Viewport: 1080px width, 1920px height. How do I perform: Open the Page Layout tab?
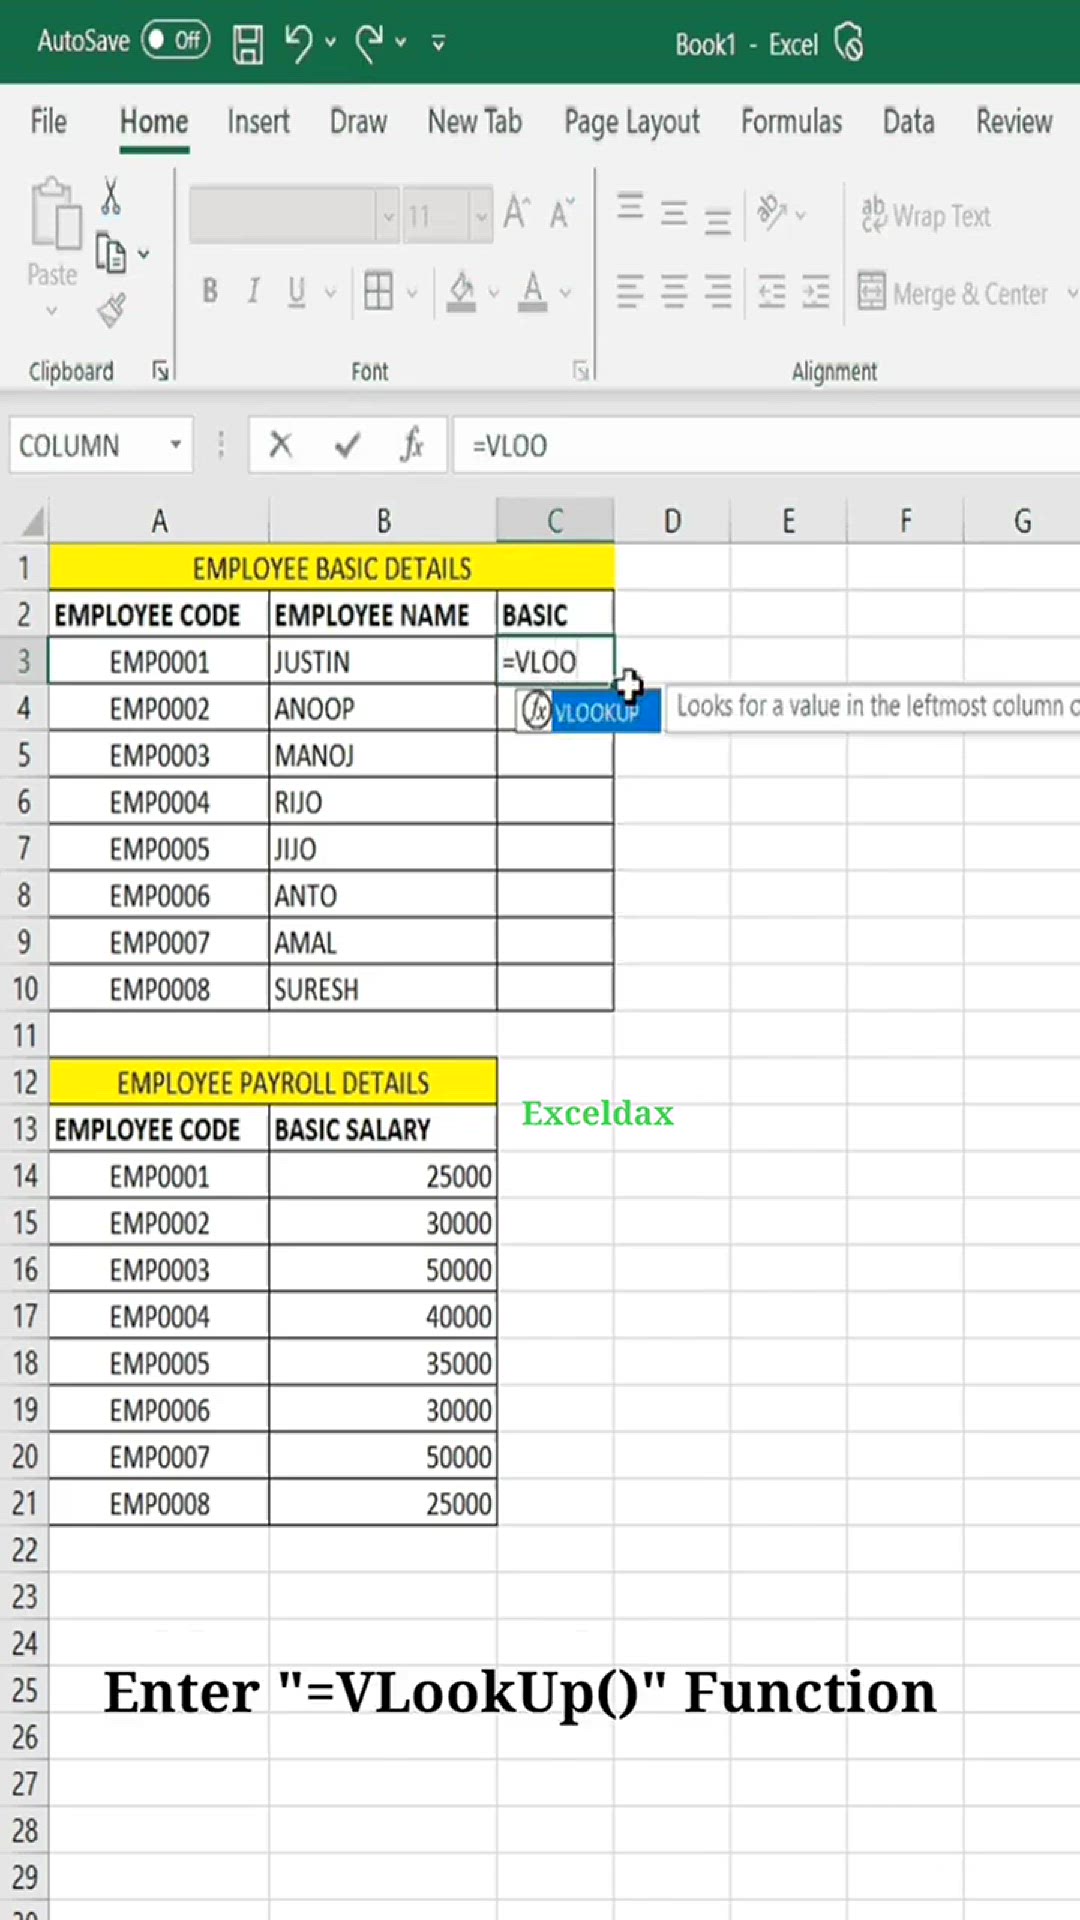point(632,123)
